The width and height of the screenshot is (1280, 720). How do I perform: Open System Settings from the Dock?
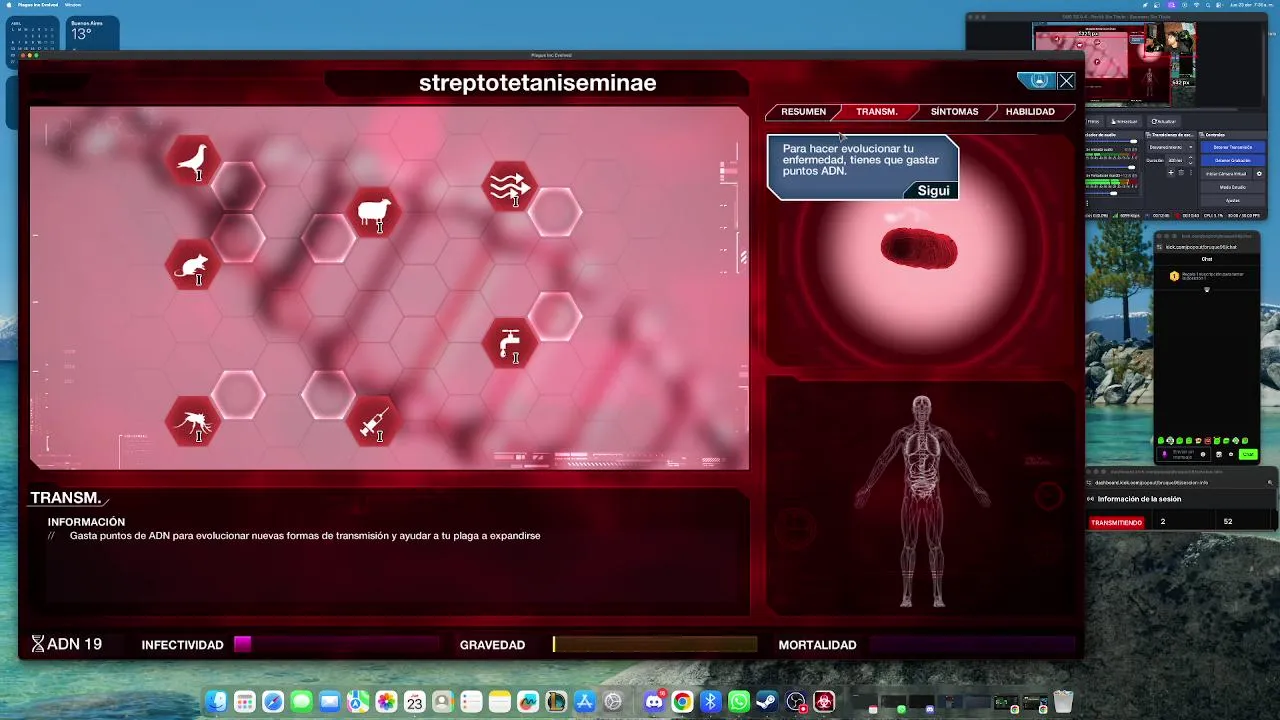(612, 702)
